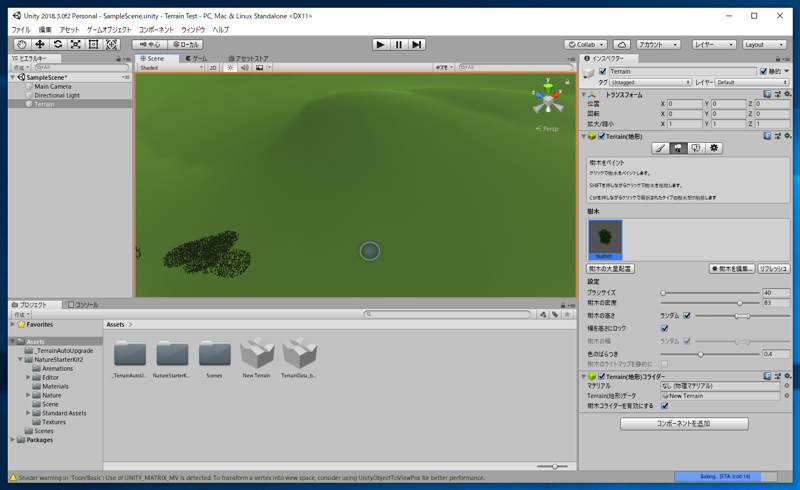
Task: Open the GameObject menu
Action: click(x=109, y=30)
